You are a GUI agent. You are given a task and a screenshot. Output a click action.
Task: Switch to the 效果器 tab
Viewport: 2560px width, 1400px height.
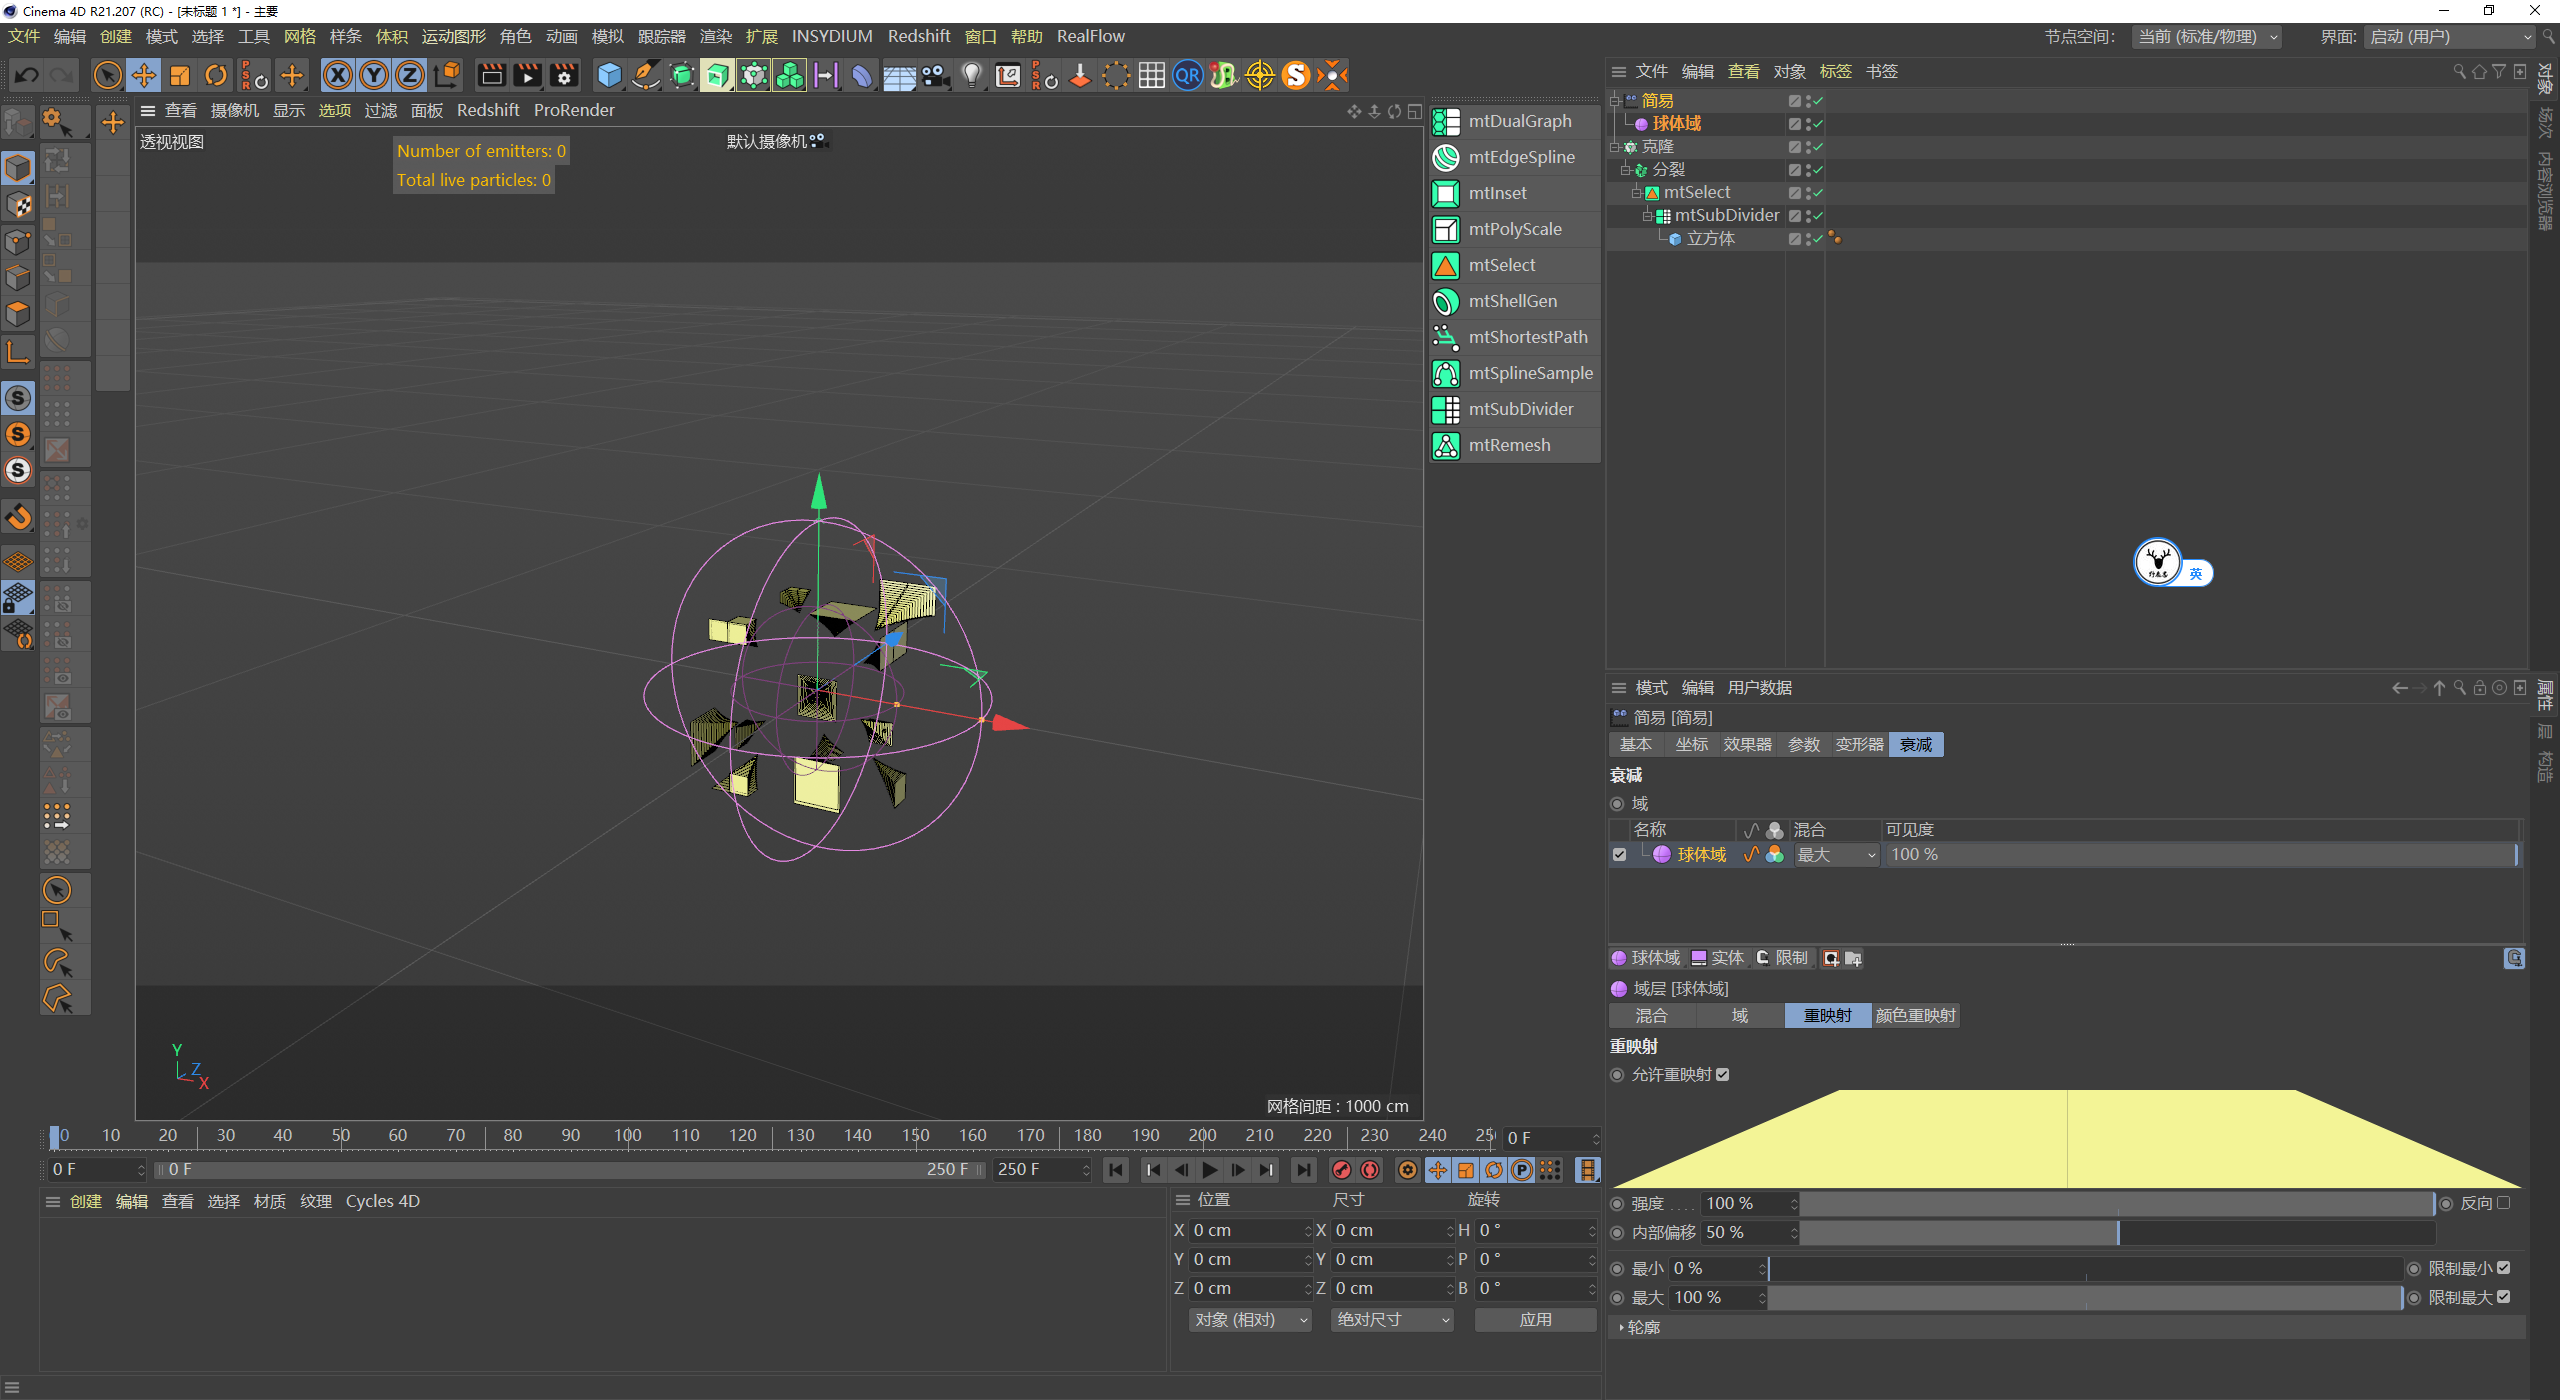(x=1747, y=745)
